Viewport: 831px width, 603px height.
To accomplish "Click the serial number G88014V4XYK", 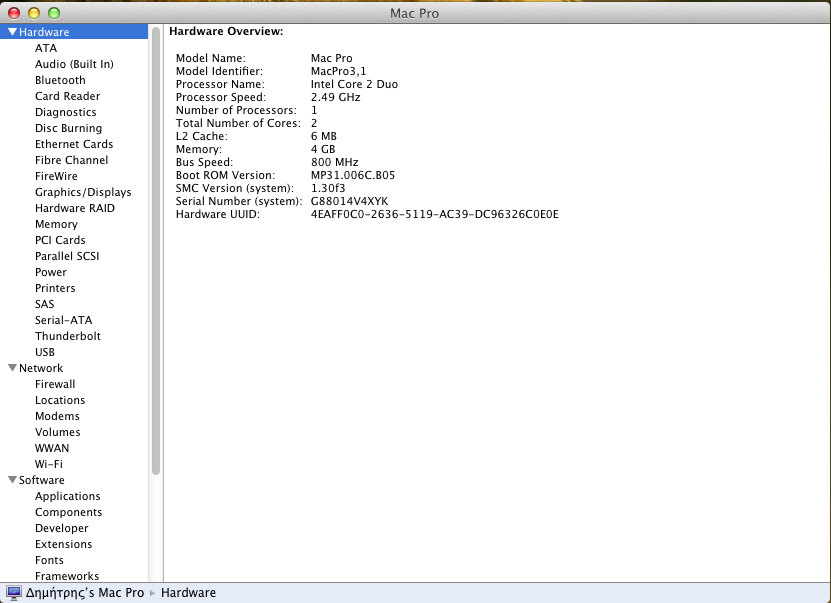I will click(349, 201).
